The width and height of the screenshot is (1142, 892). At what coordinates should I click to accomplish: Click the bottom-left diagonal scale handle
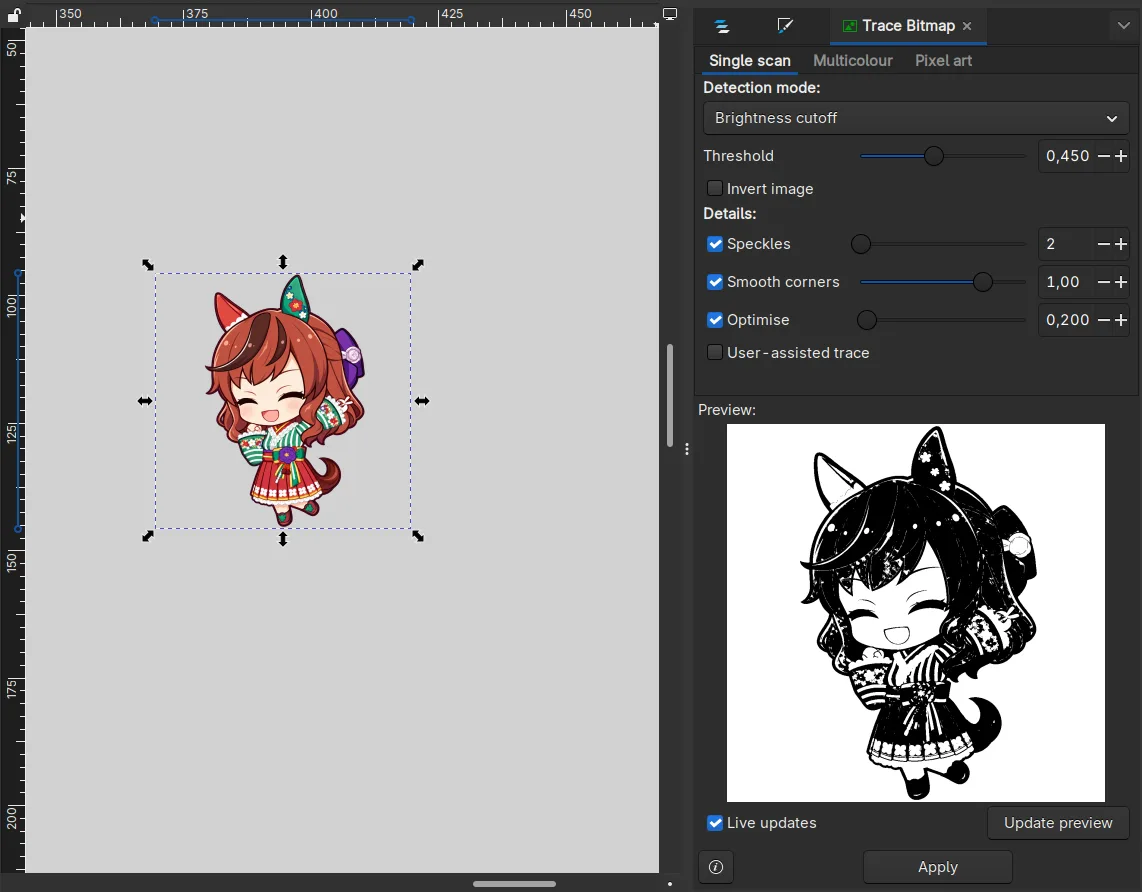tap(148, 536)
